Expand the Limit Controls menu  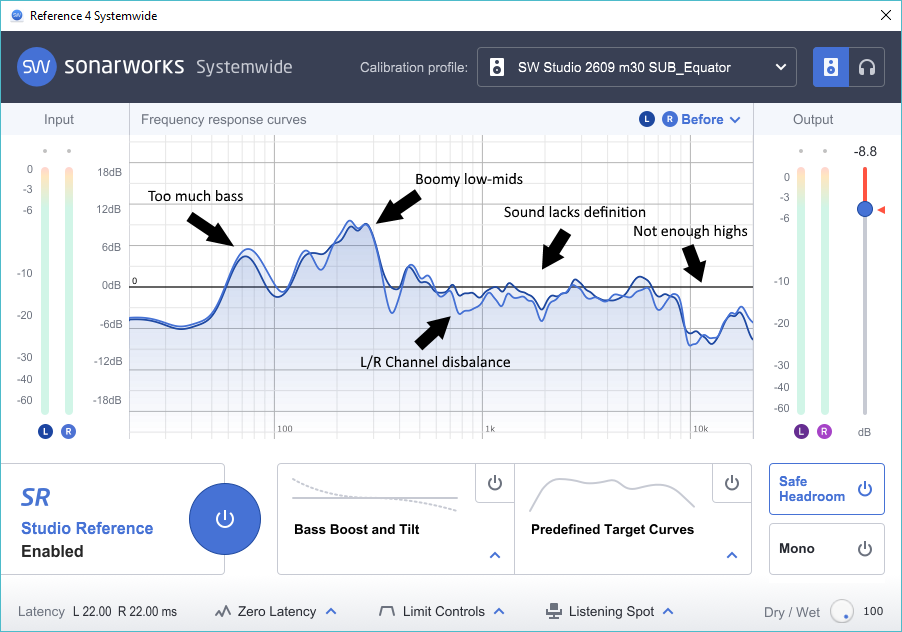499,611
